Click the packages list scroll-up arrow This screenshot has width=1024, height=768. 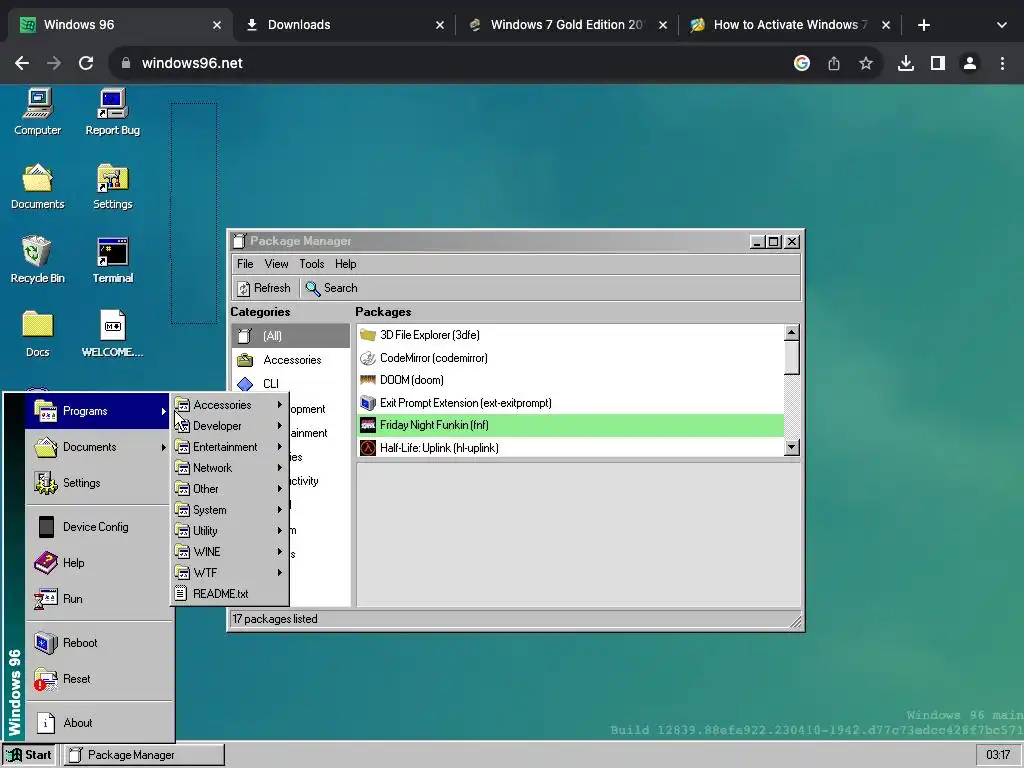tap(792, 332)
